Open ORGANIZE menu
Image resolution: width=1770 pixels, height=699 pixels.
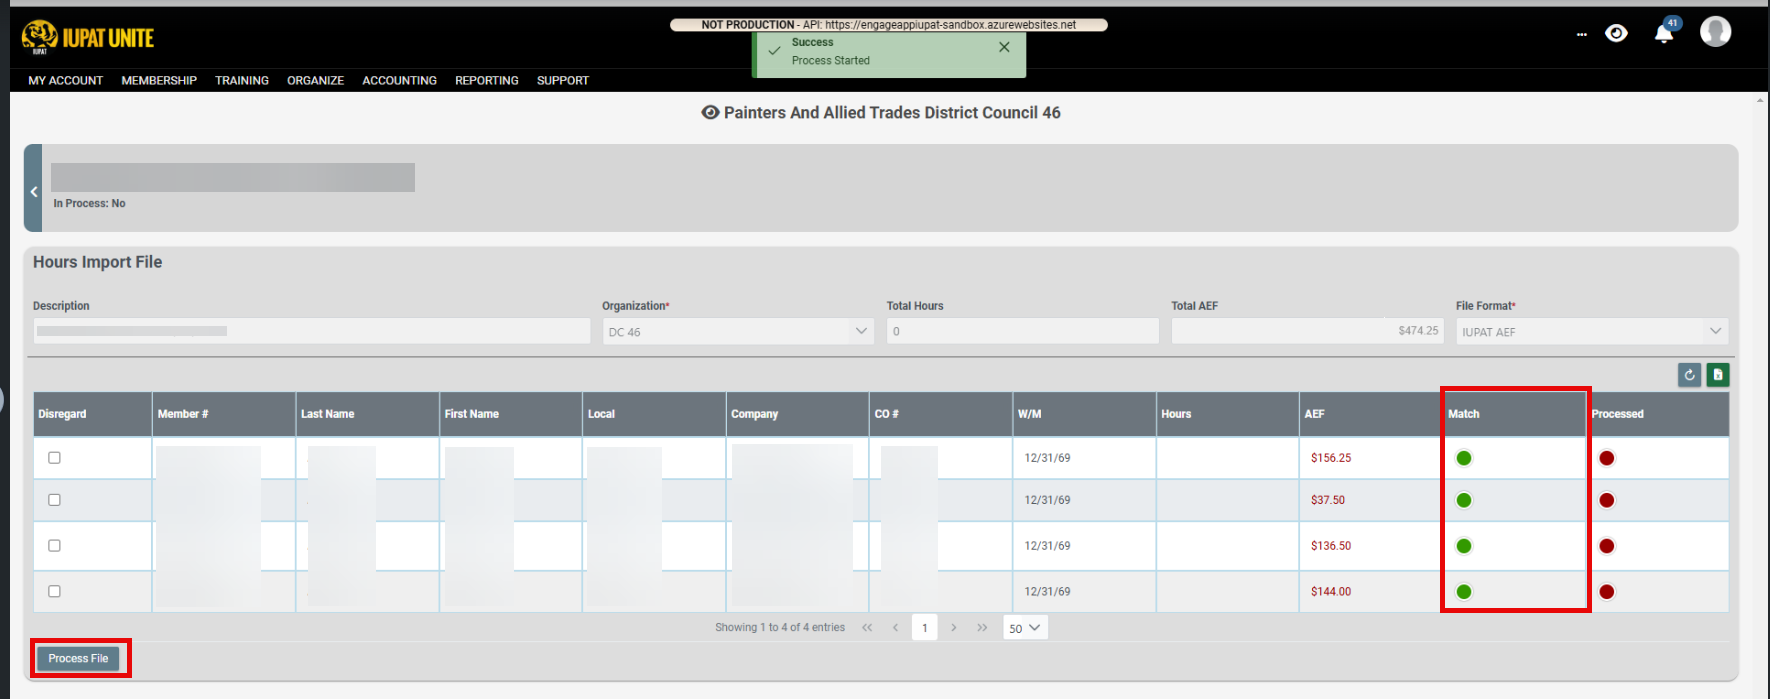(x=315, y=81)
